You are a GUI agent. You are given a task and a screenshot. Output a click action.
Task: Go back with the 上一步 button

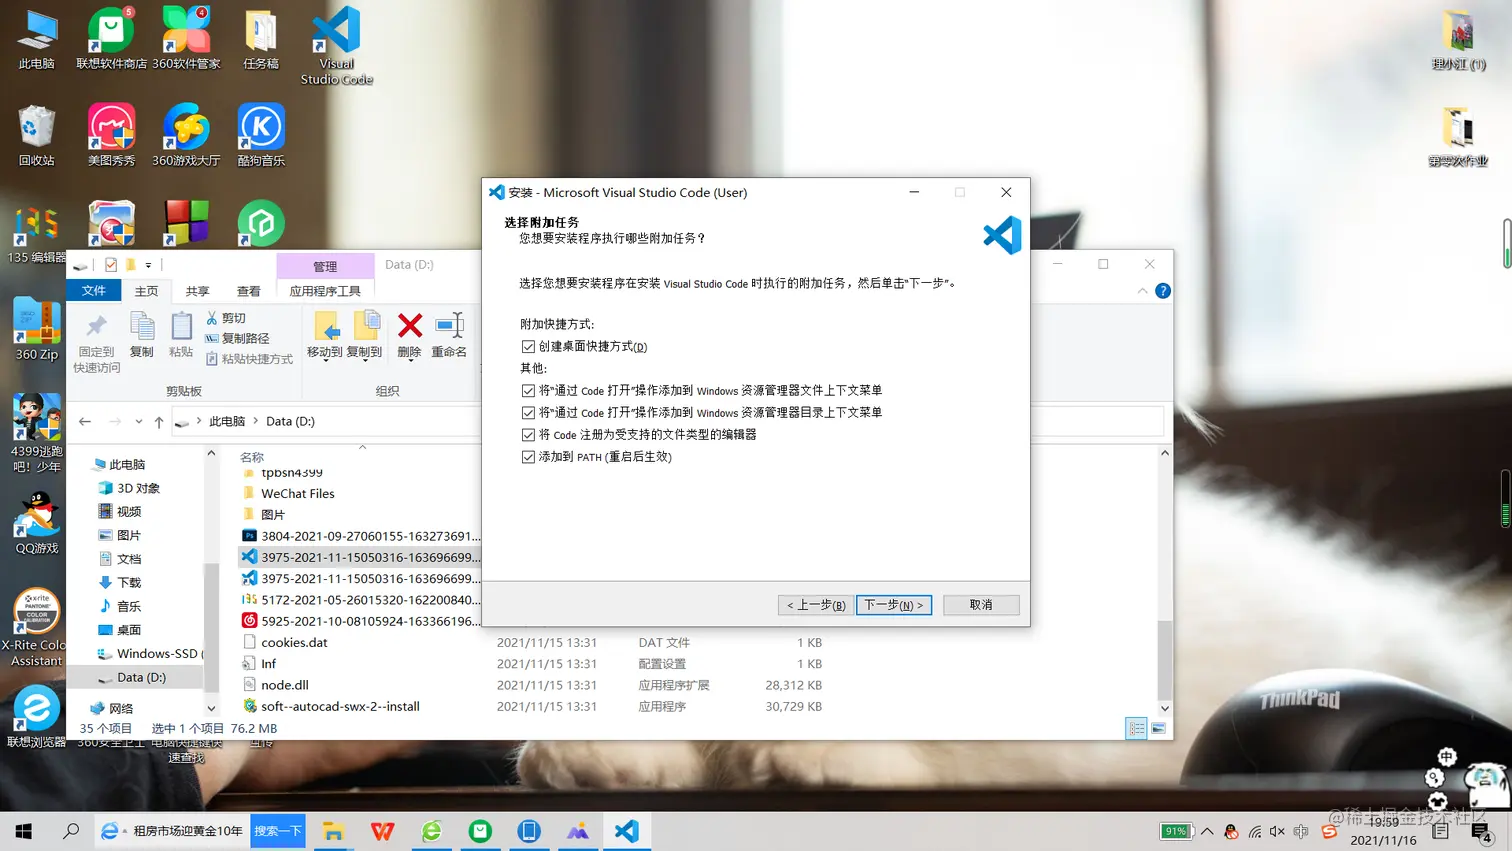coord(816,605)
